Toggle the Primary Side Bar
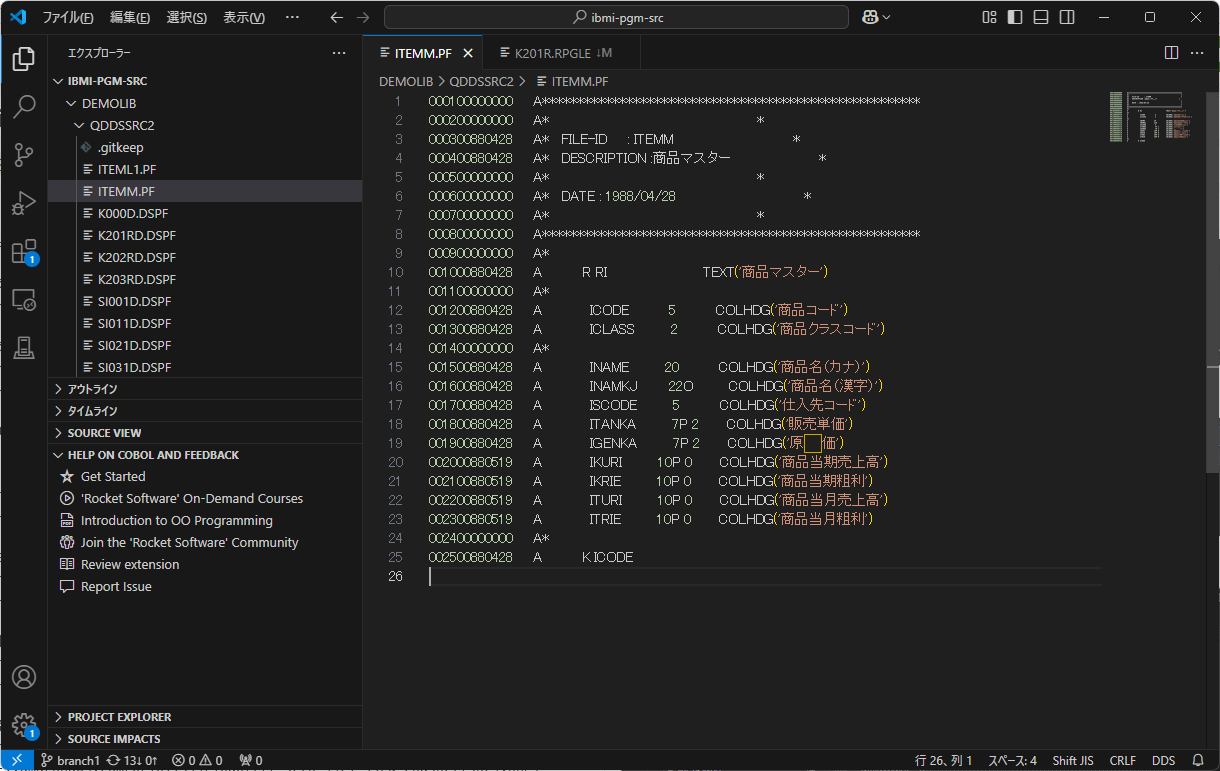The image size is (1220, 771). point(1015,17)
